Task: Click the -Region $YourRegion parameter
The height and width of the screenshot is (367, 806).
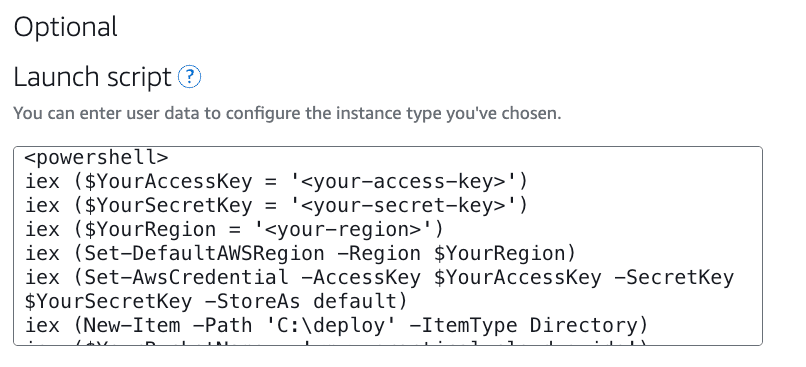Action: 450,253
